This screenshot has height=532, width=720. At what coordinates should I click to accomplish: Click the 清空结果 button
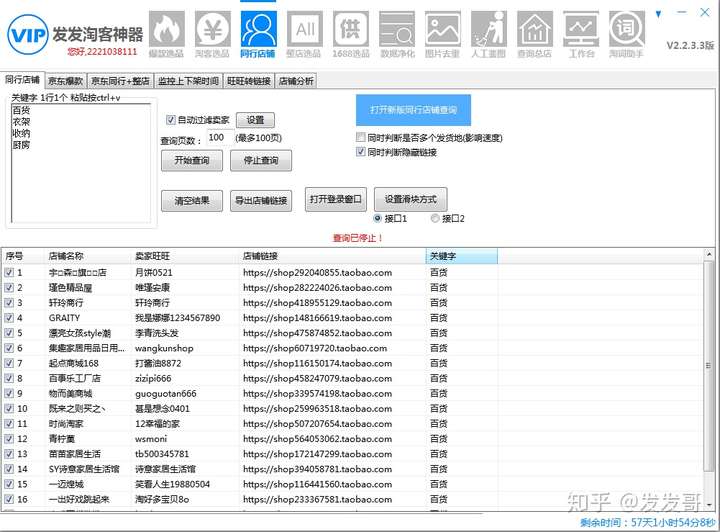click(x=192, y=201)
